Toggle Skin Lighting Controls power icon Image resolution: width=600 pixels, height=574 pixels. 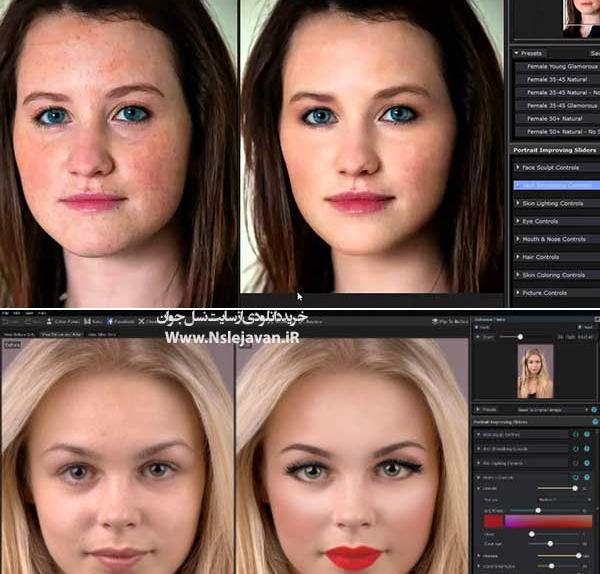tap(587, 463)
